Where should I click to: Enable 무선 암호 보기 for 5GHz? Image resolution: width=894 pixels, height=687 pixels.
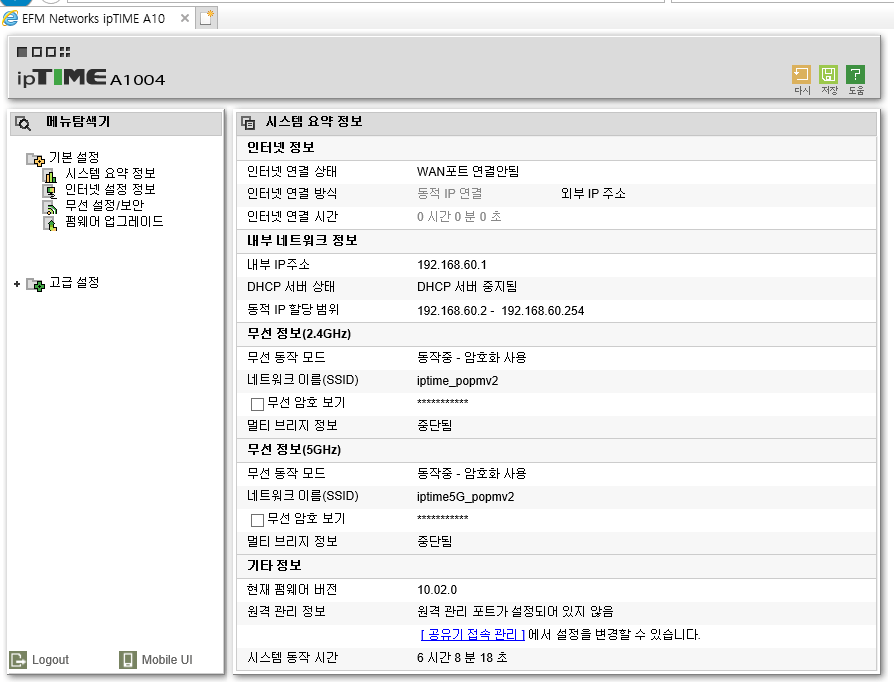pos(257,520)
